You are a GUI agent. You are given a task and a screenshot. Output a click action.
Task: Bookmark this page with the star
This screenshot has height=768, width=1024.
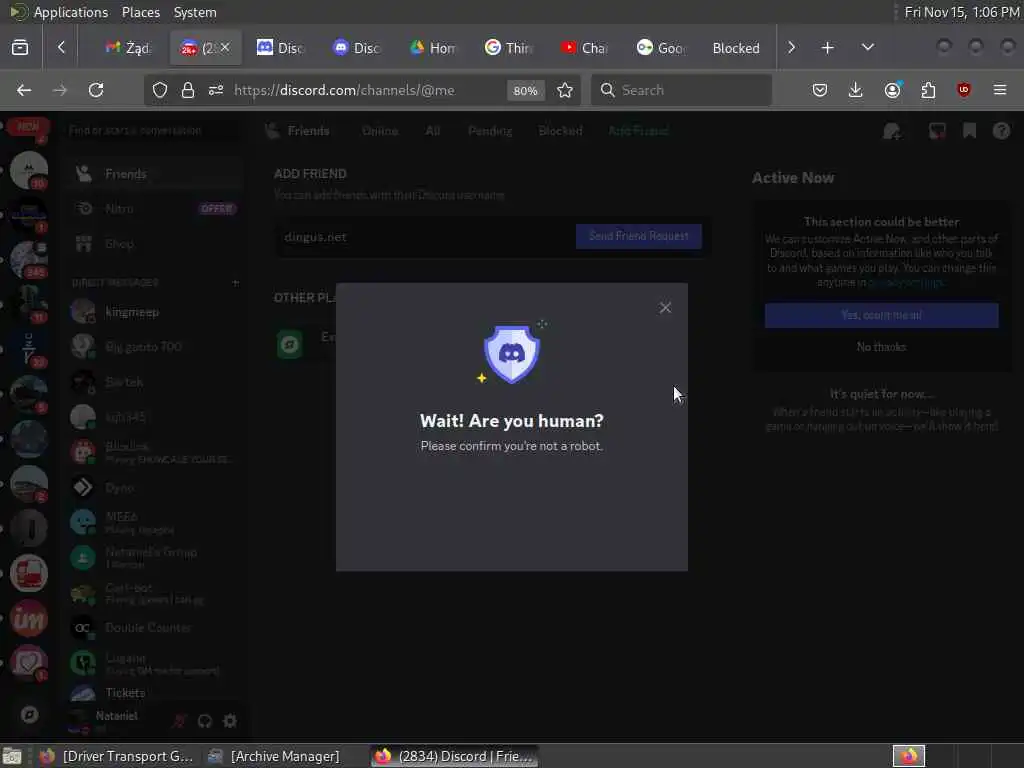coord(565,90)
